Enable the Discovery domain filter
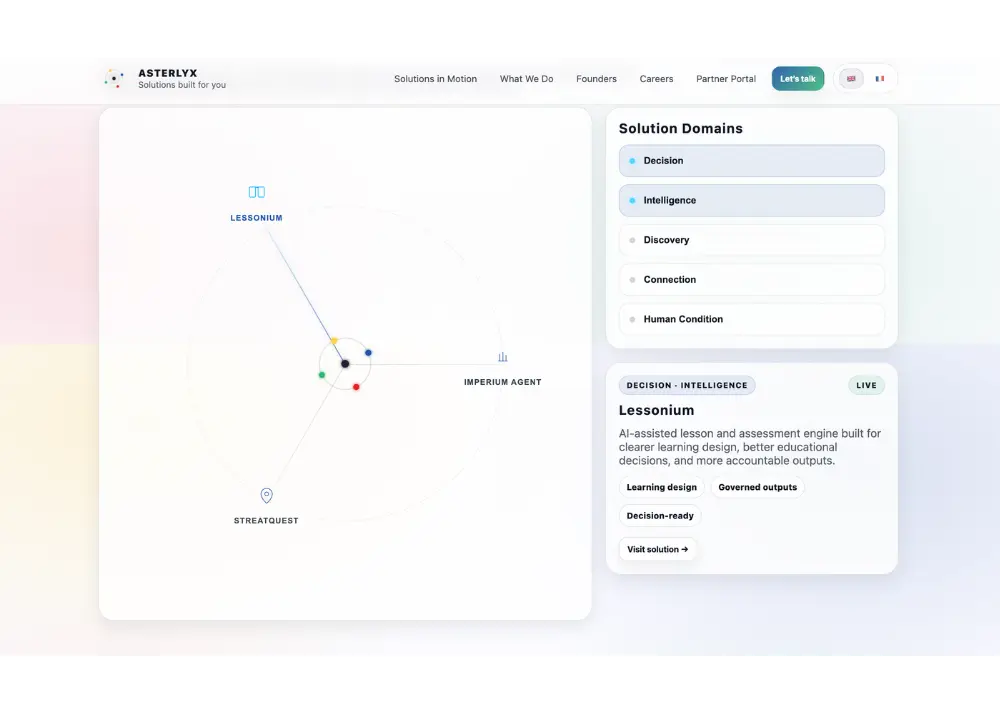 (x=751, y=240)
